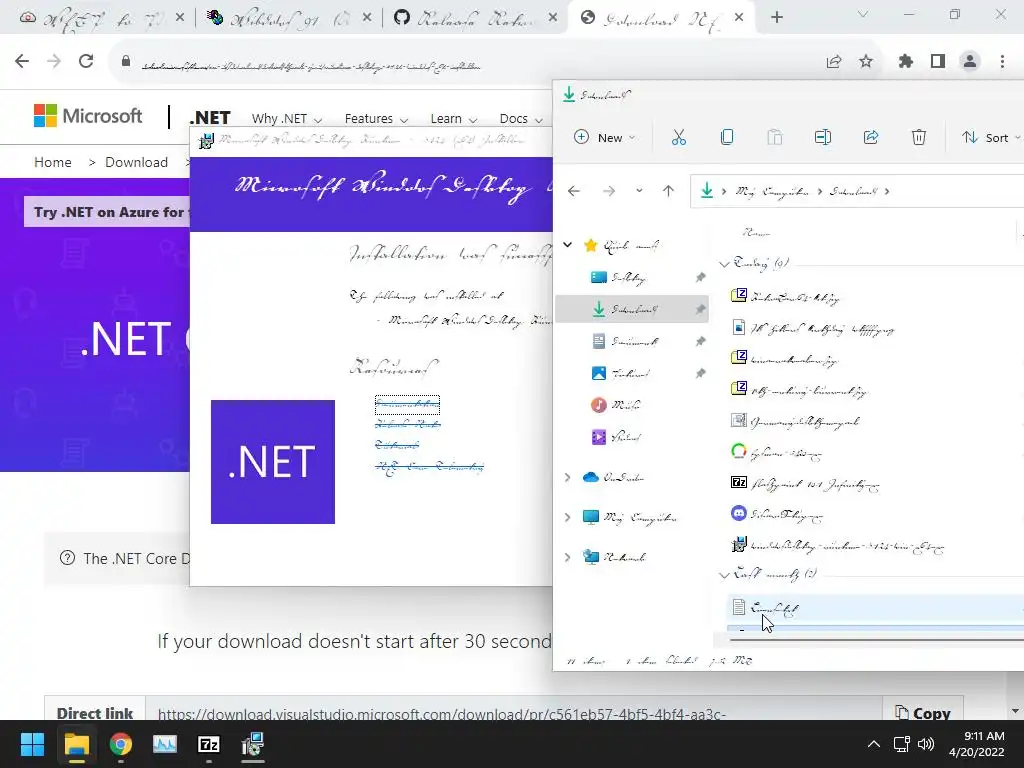Viewport: 1024px width, 768px height.
Task: Click the pin icon next to Desktop
Action: click(x=700, y=278)
